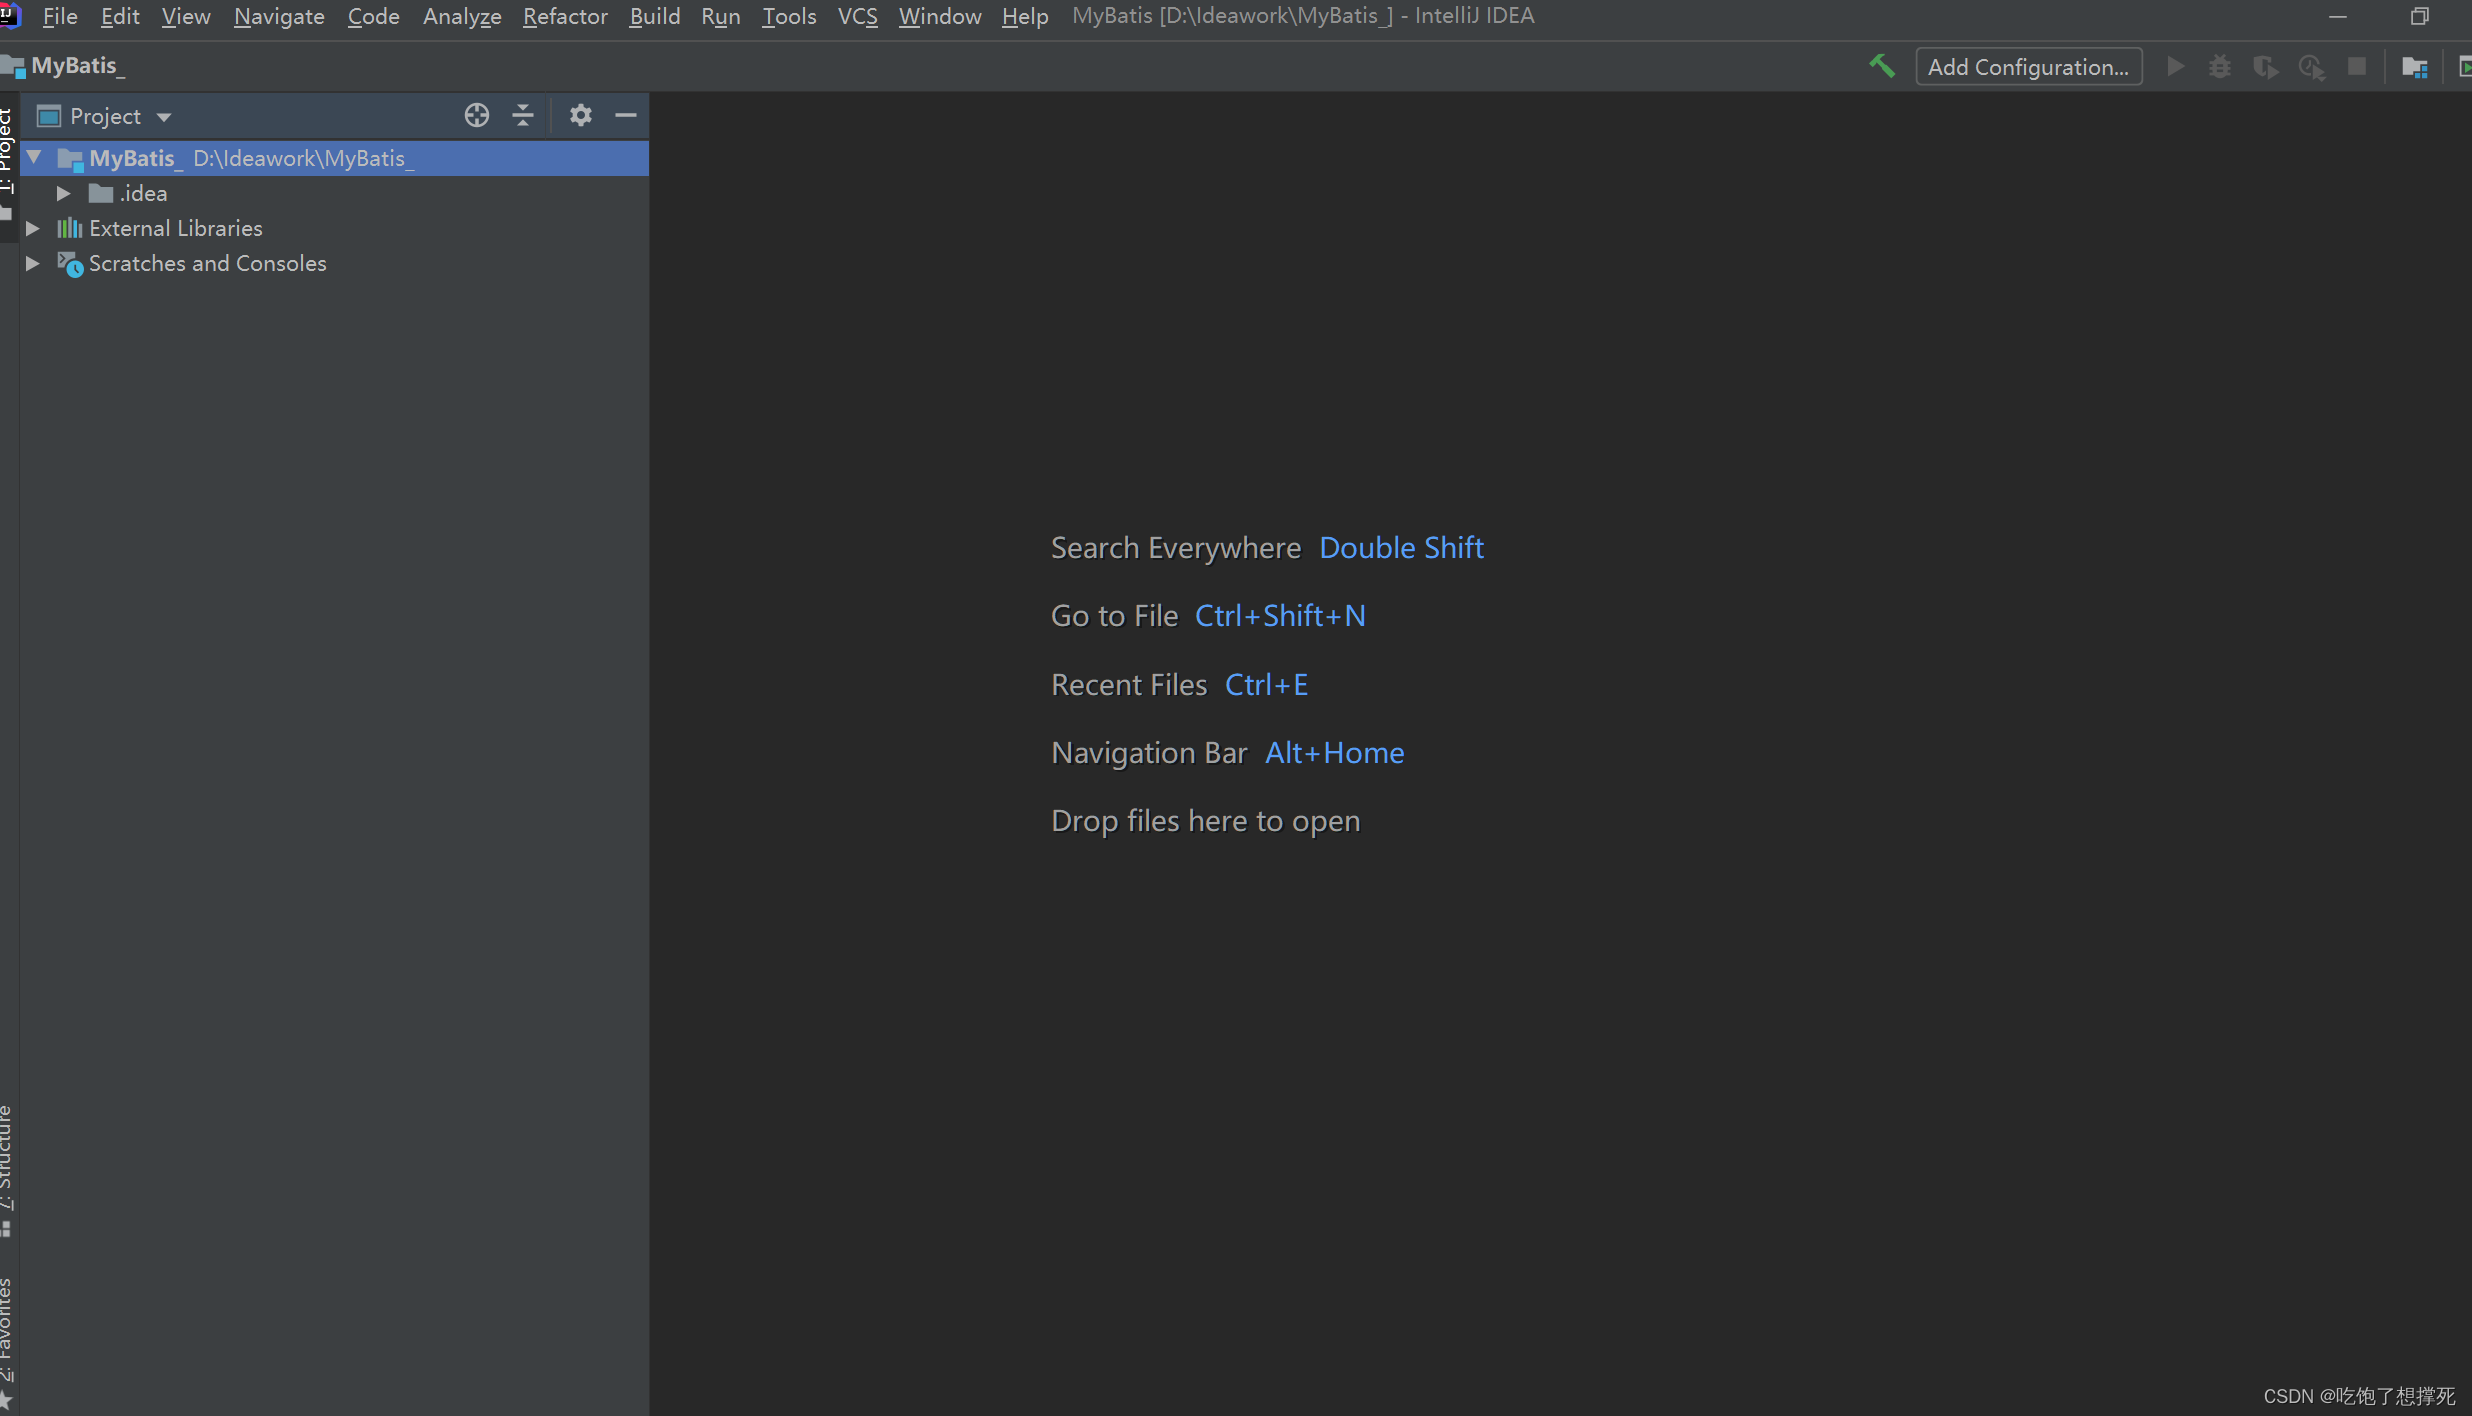The image size is (2472, 1416).
Task: Hide the Project panel with minus icon
Action: pyautogui.click(x=626, y=115)
